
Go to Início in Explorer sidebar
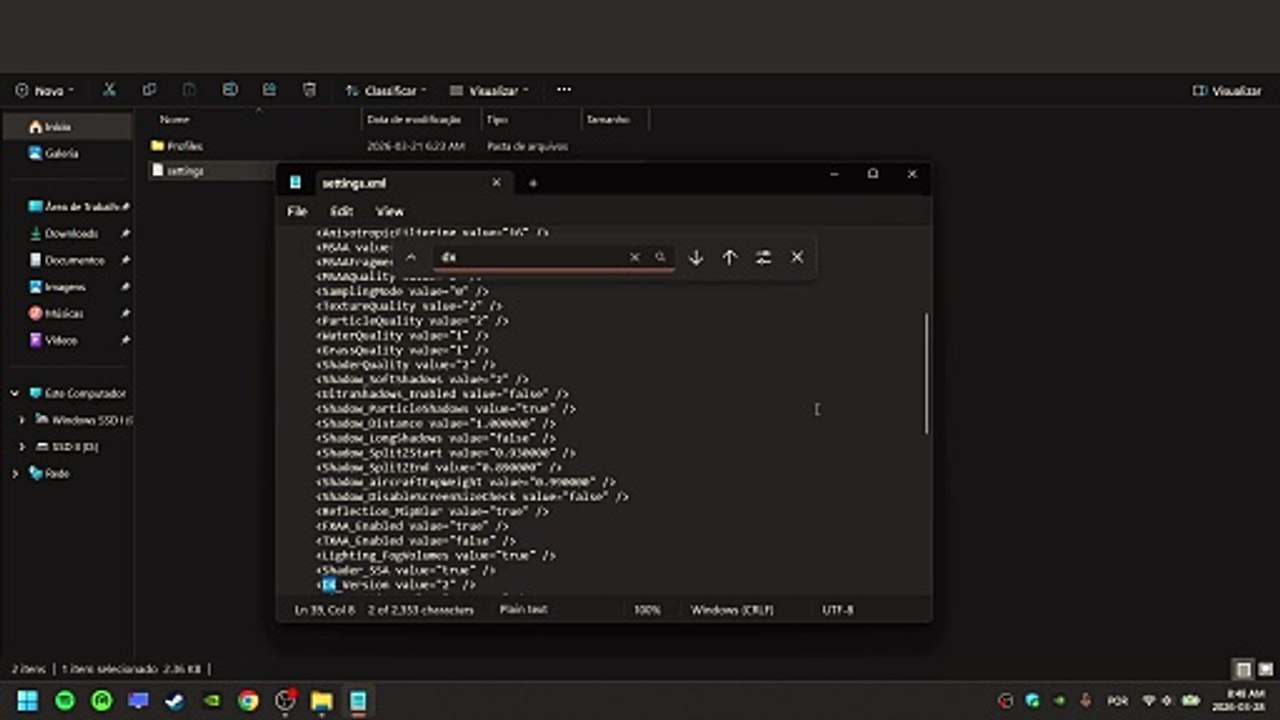(67, 127)
